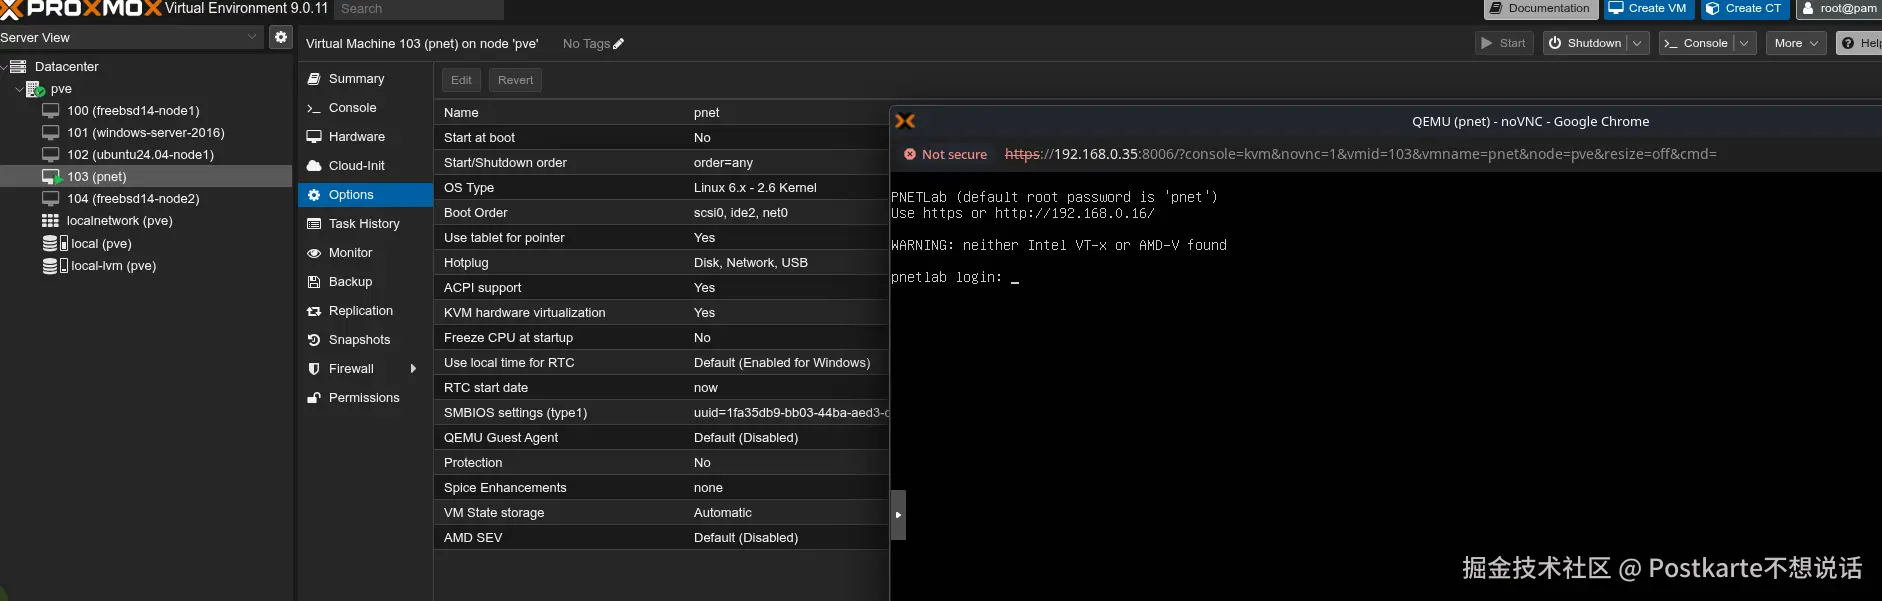This screenshot has width=1882, height=601.
Task: Select VM 104 (freebsd14-node2)
Action: pyautogui.click(x=133, y=199)
